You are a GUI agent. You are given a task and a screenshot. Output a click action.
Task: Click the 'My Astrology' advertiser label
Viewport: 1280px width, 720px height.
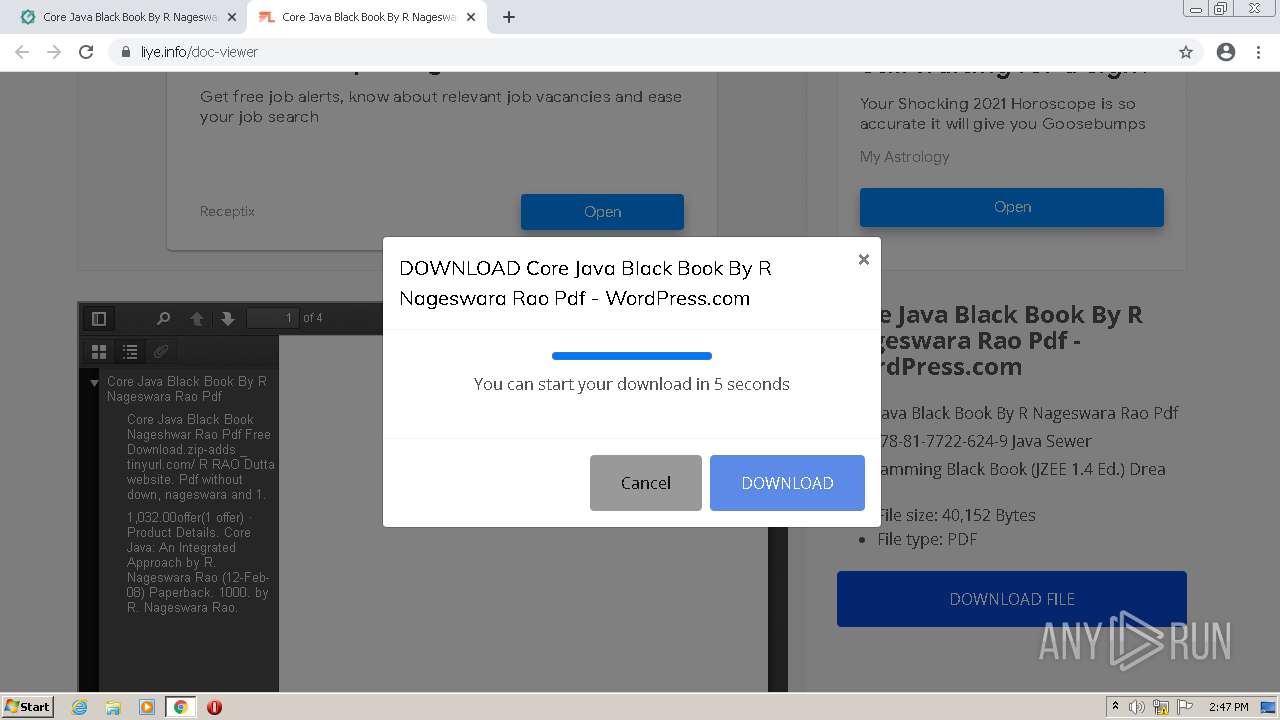coord(904,157)
